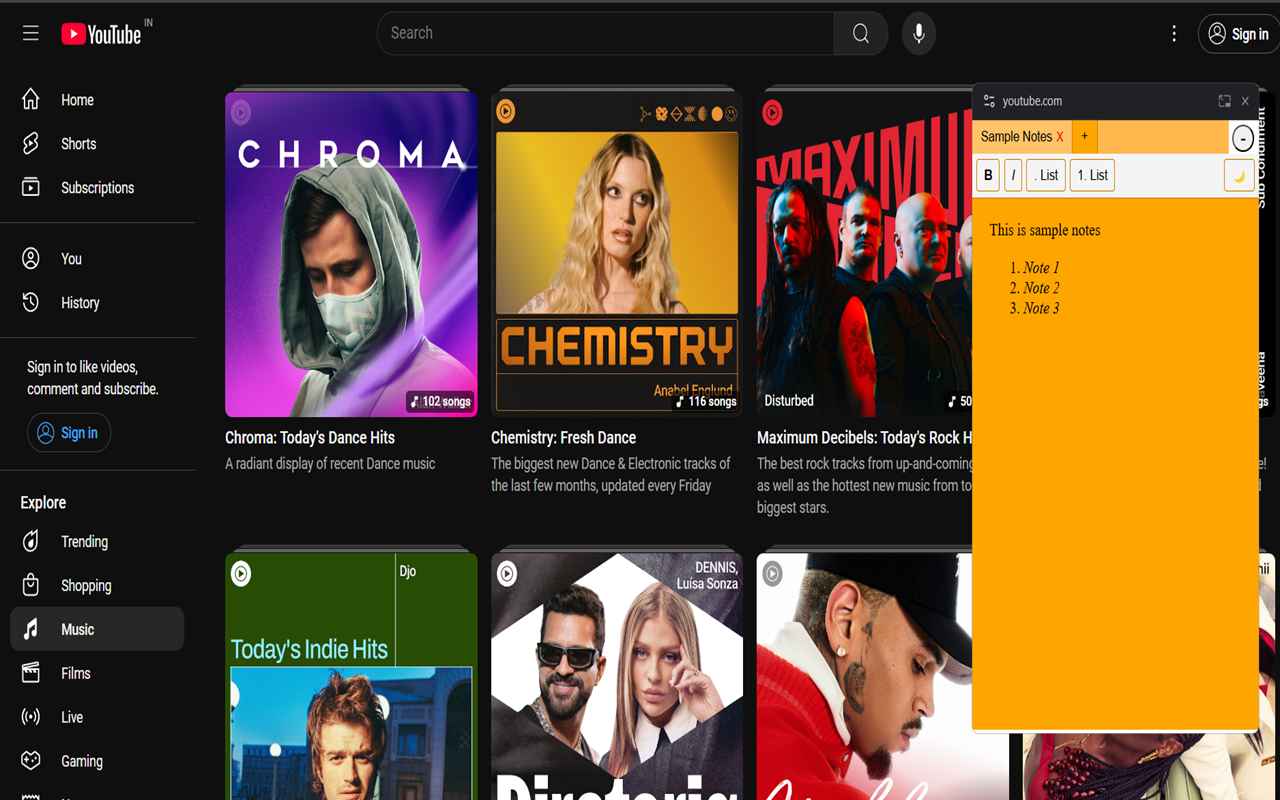Screen dimensions: 1280x800
Task: Click the 'Note 1' list item
Action: click(x=1041, y=268)
